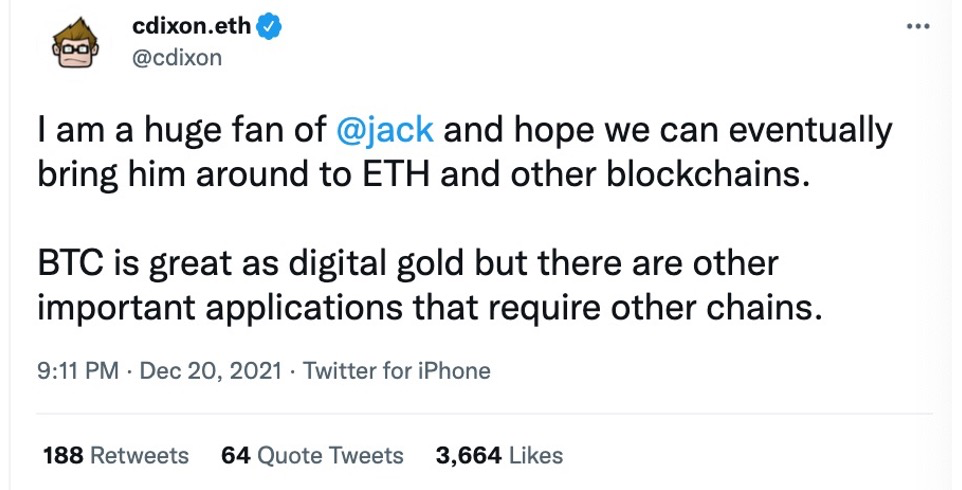
Task: Open cdixon's cartoon profile avatar
Action: [x=75, y=43]
